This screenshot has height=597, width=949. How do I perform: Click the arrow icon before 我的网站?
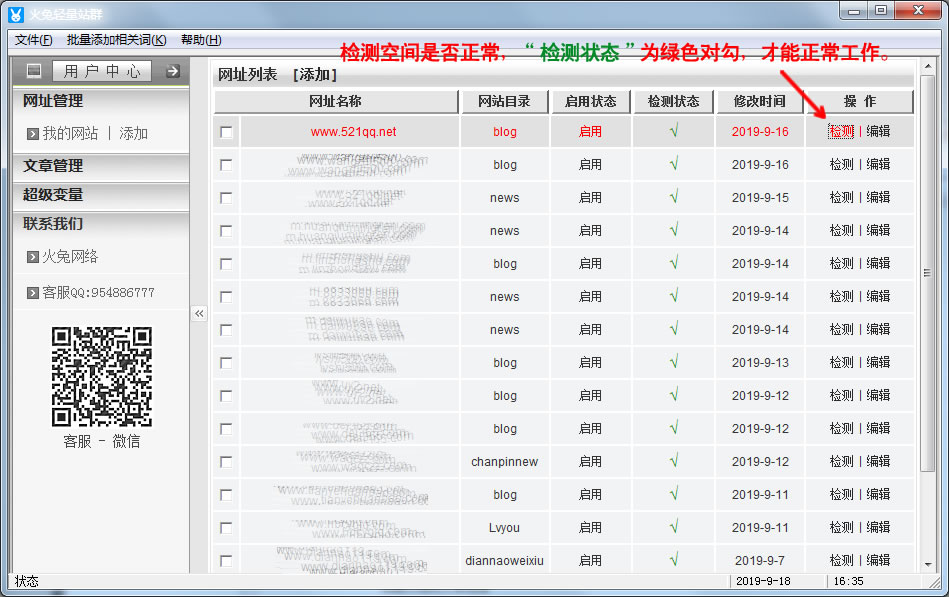(32, 133)
